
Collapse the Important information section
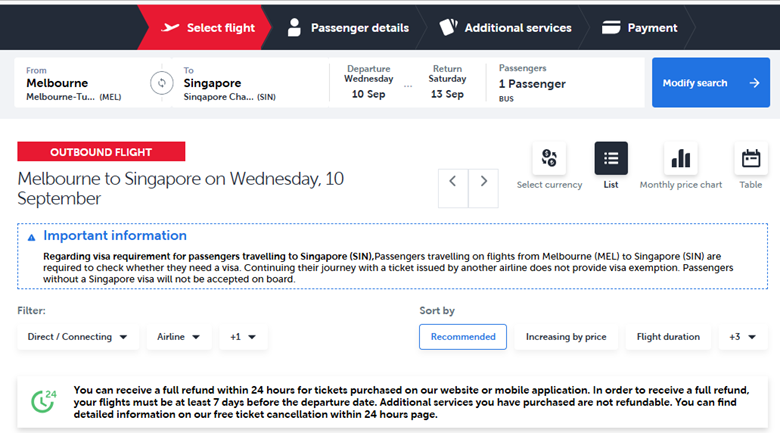tap(31, 237)
